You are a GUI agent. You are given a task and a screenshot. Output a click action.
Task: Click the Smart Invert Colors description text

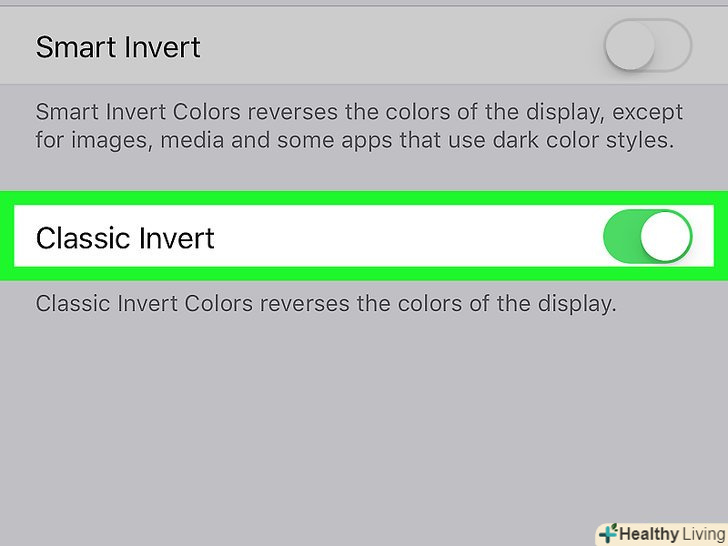click(352, 126)
